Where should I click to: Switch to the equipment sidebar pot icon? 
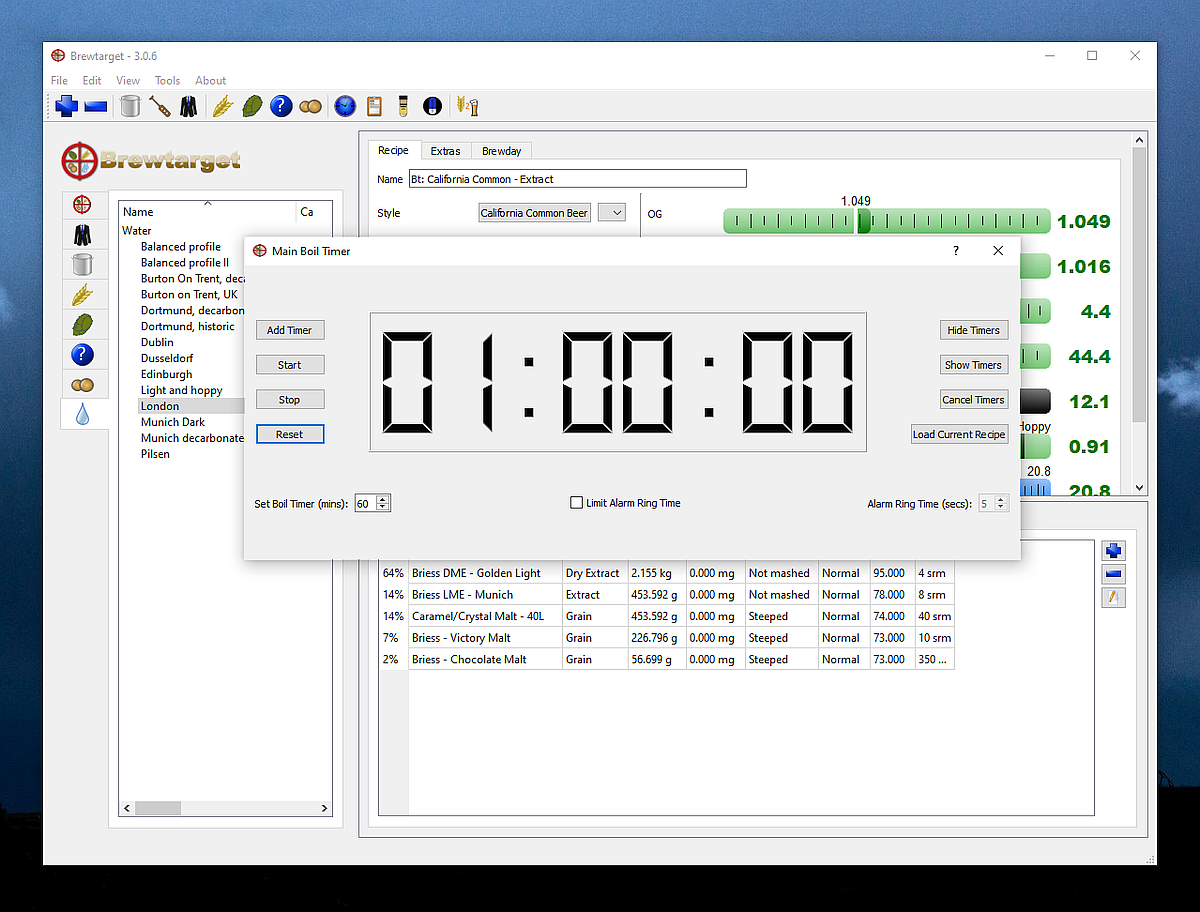[82, 265]
